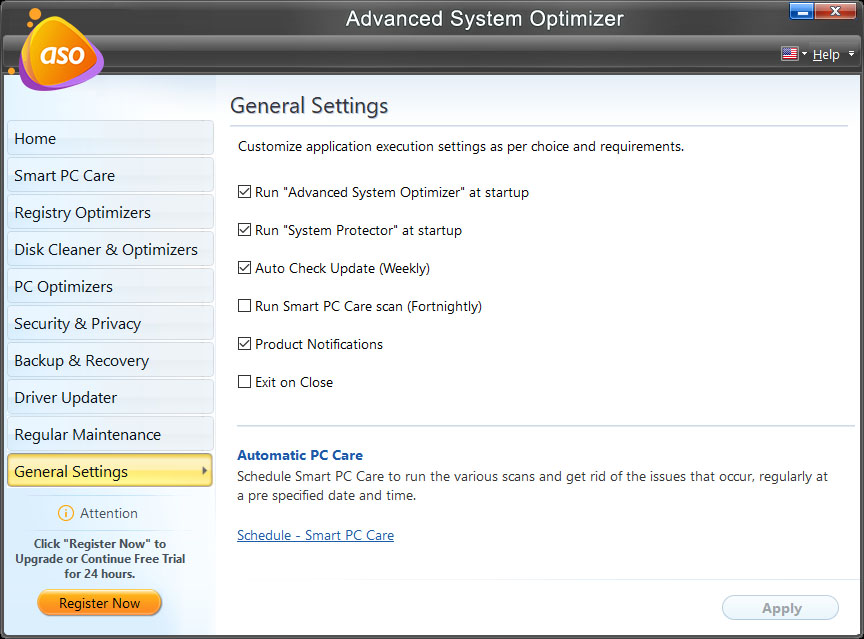Switch to Driver Updater
The width and height of the screenshot is (864, 639).
click(110, 397)
